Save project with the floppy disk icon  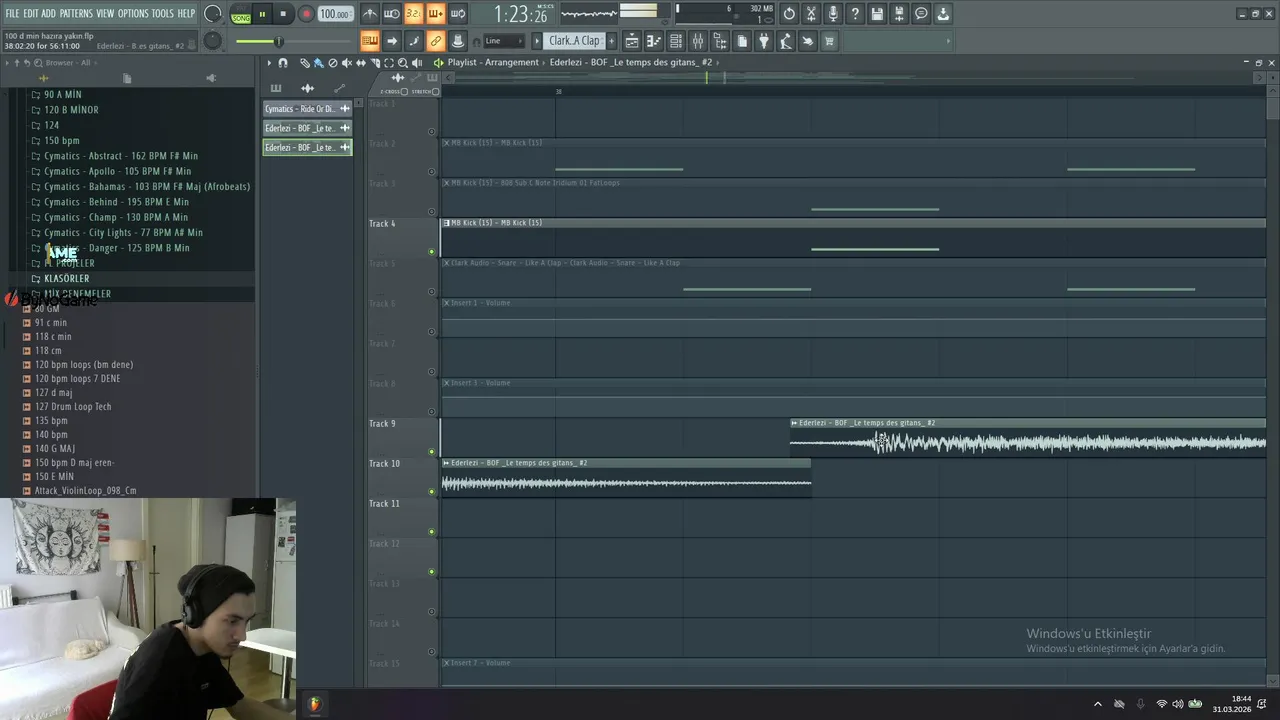(877, 14)
